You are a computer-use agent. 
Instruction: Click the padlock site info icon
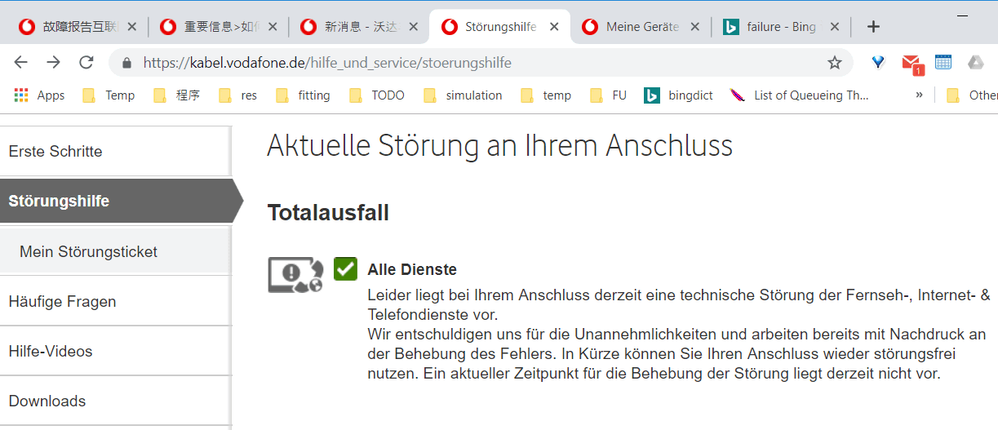click(126, 63)
